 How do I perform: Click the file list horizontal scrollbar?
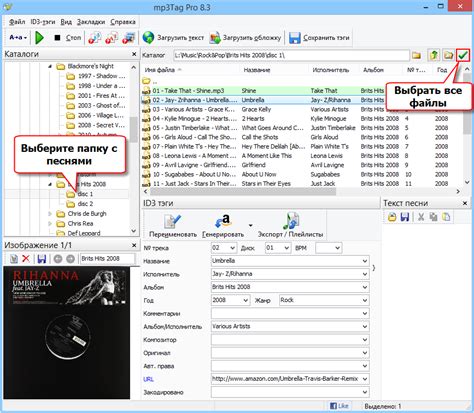(x=301, y=192)
